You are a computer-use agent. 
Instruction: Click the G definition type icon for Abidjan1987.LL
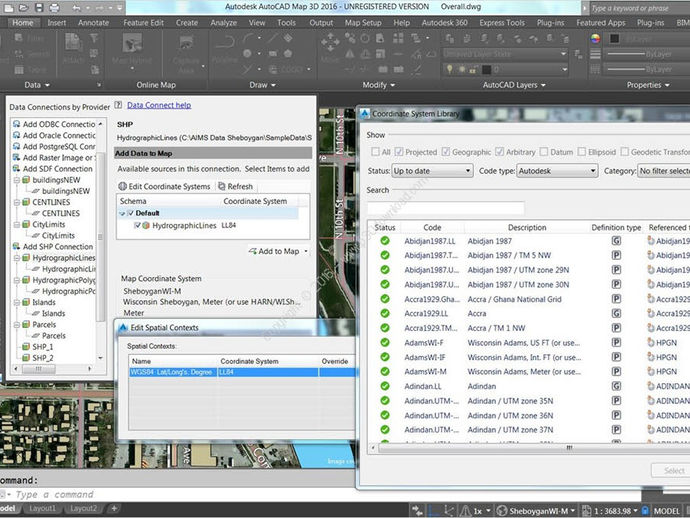pos(616,241)
